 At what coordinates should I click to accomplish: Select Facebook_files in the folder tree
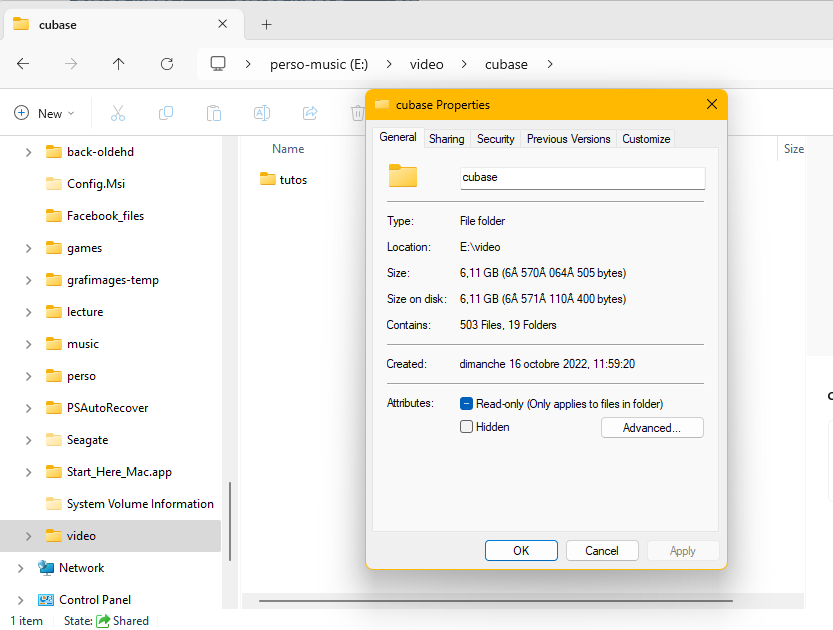click(x=105, y=216)
